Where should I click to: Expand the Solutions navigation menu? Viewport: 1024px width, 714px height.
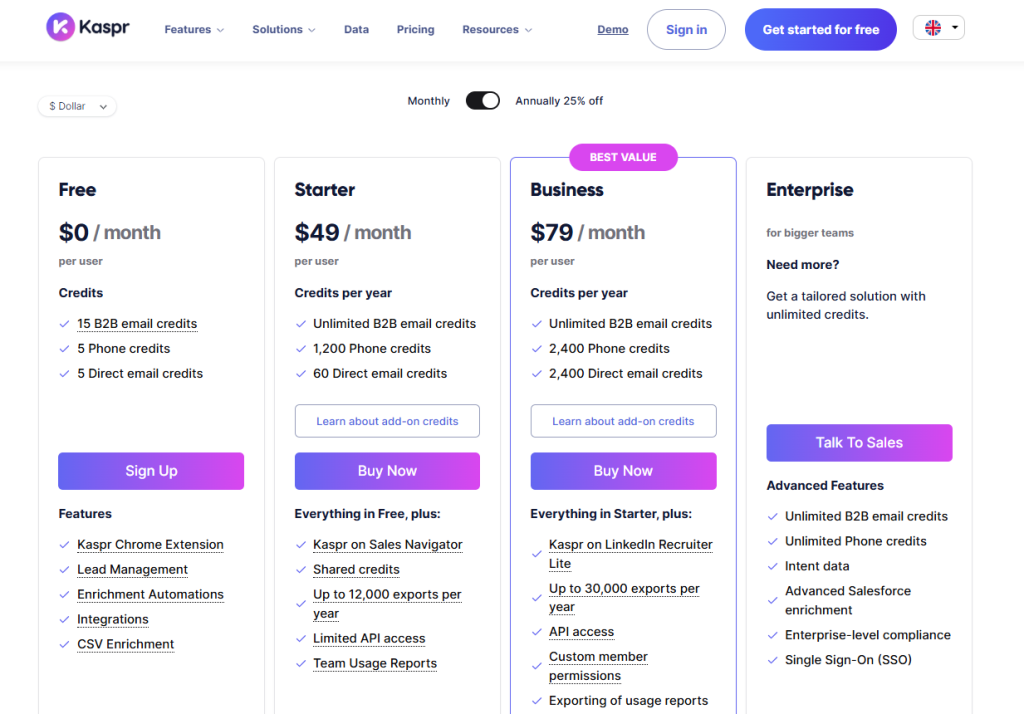(284, 30)
